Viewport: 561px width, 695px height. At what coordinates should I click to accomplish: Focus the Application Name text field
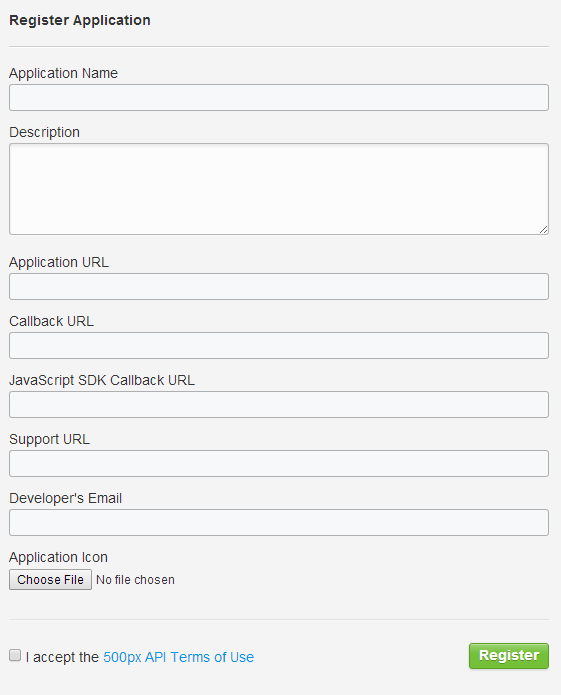click(x=279, y=98)
